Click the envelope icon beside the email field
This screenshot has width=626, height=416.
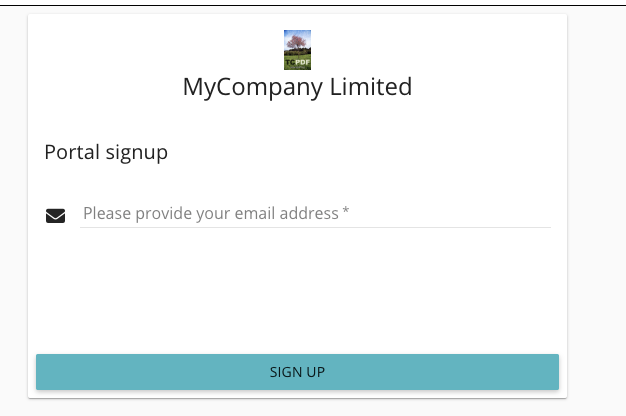tap(56, 215)
